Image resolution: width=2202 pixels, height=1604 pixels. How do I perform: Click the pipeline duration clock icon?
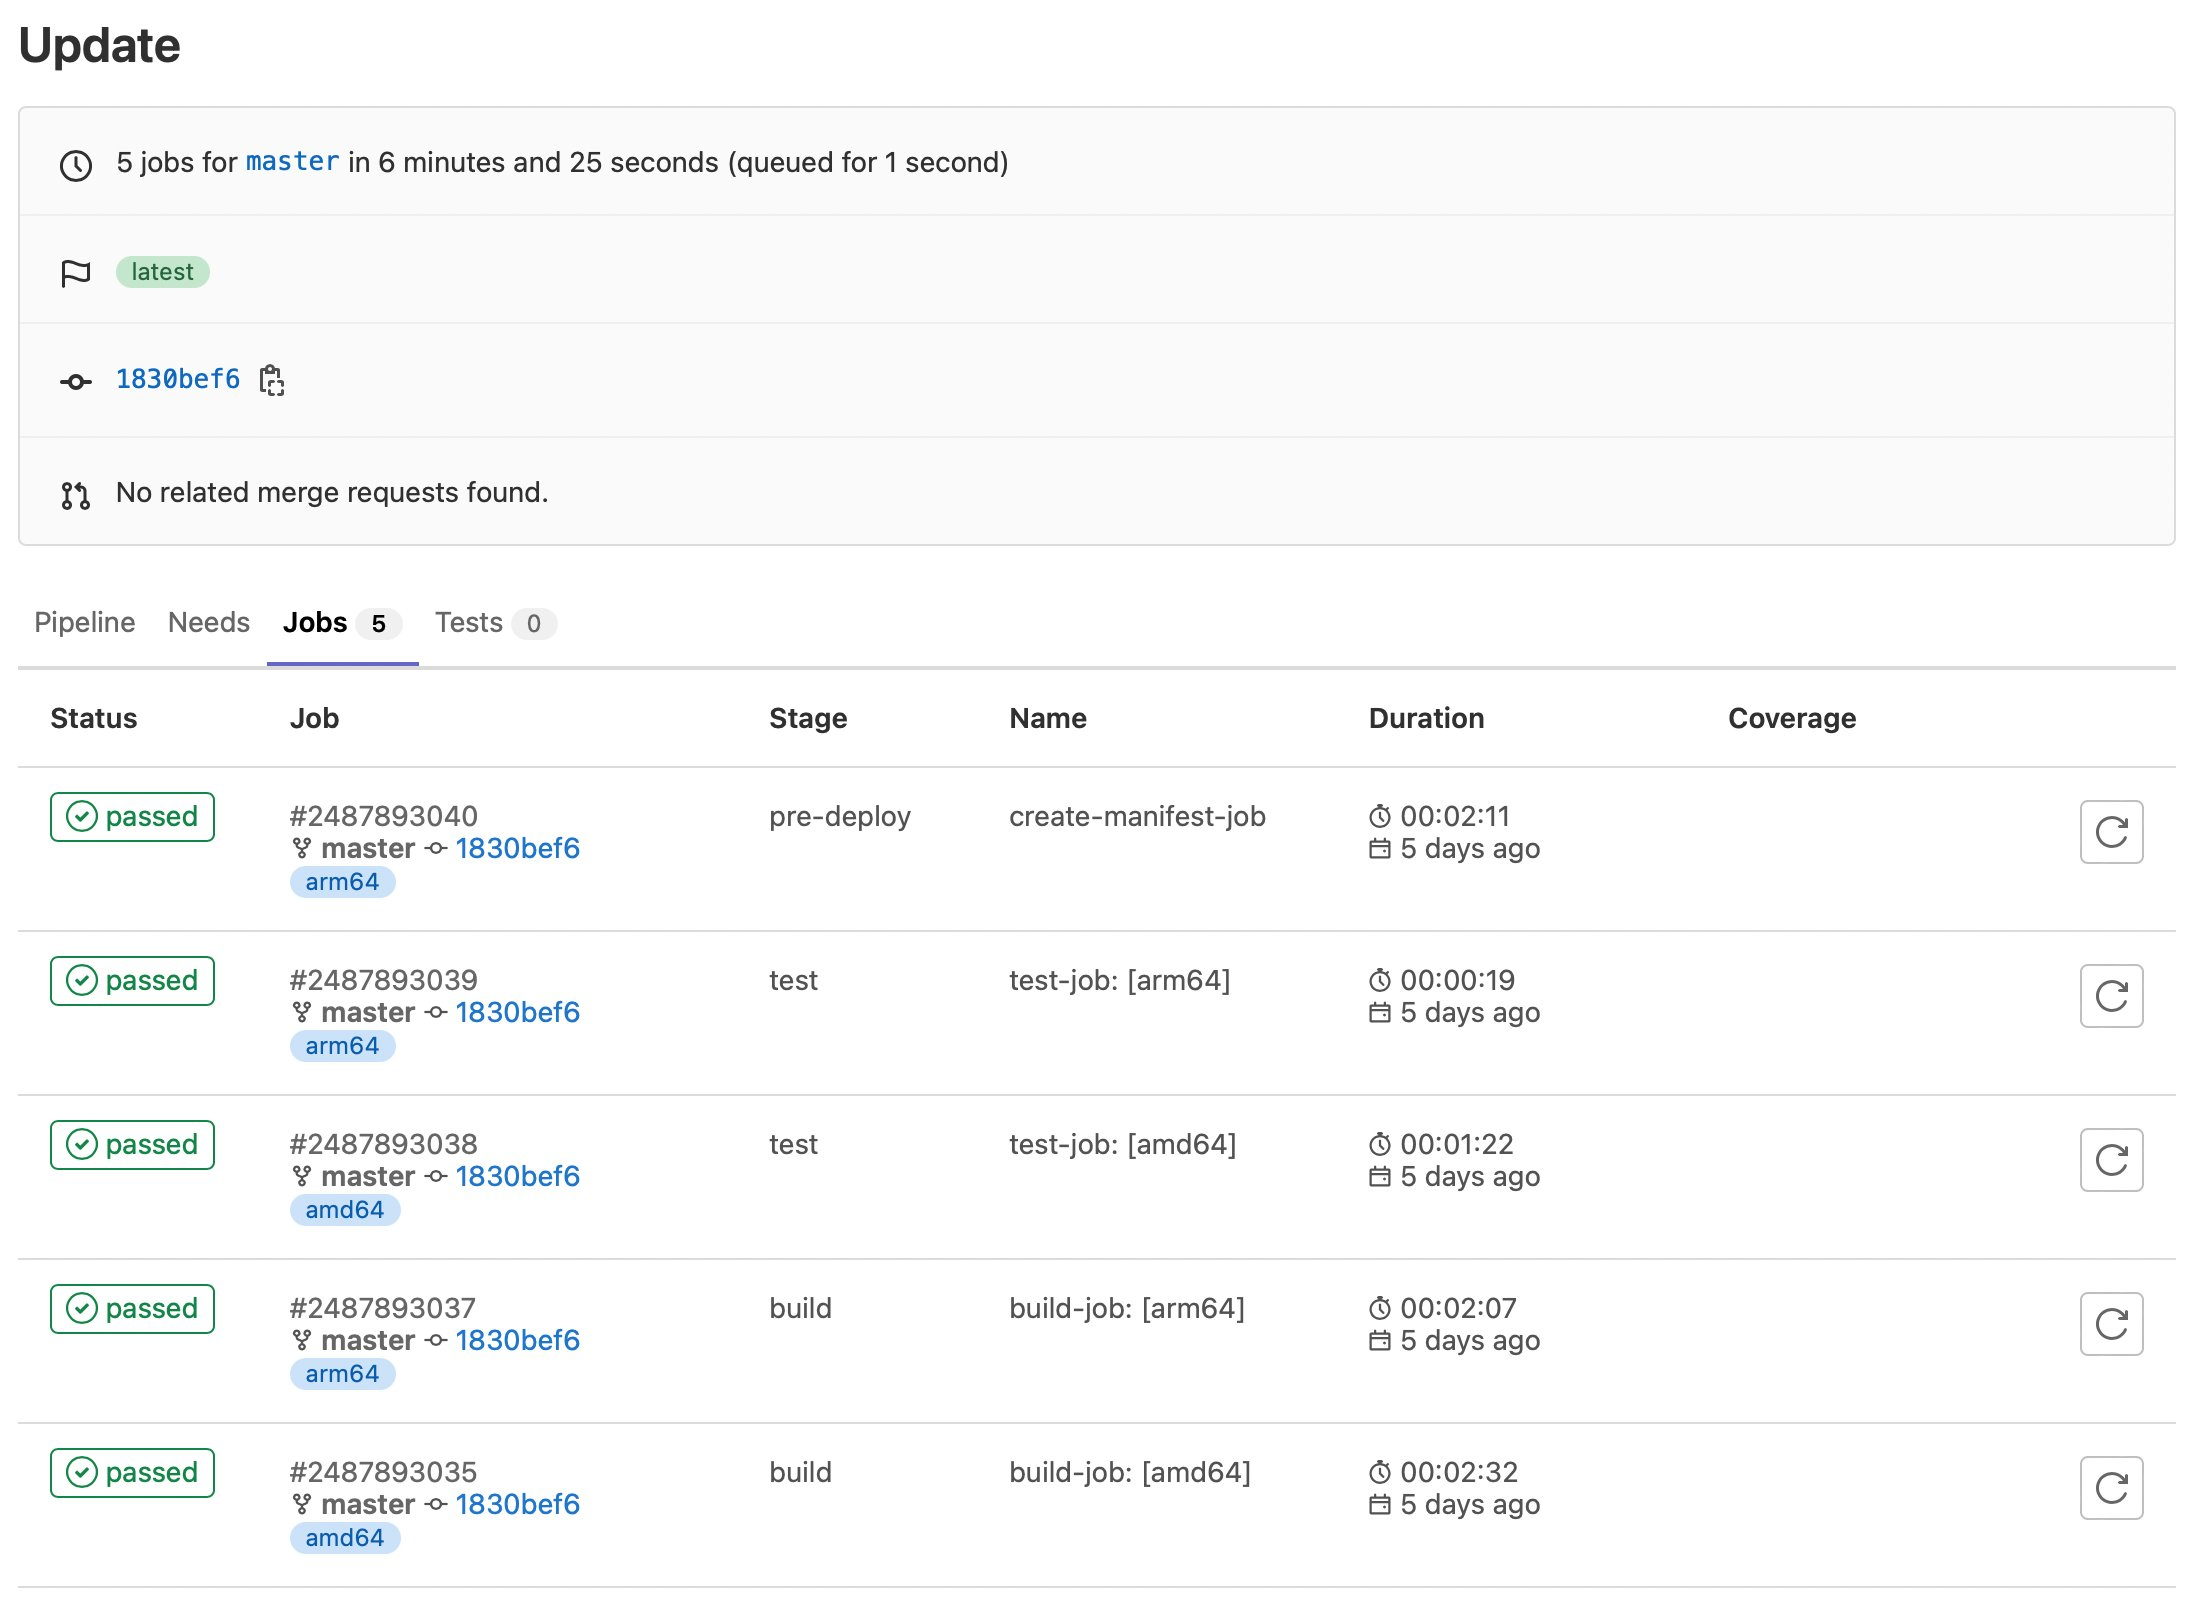point(75,163)
